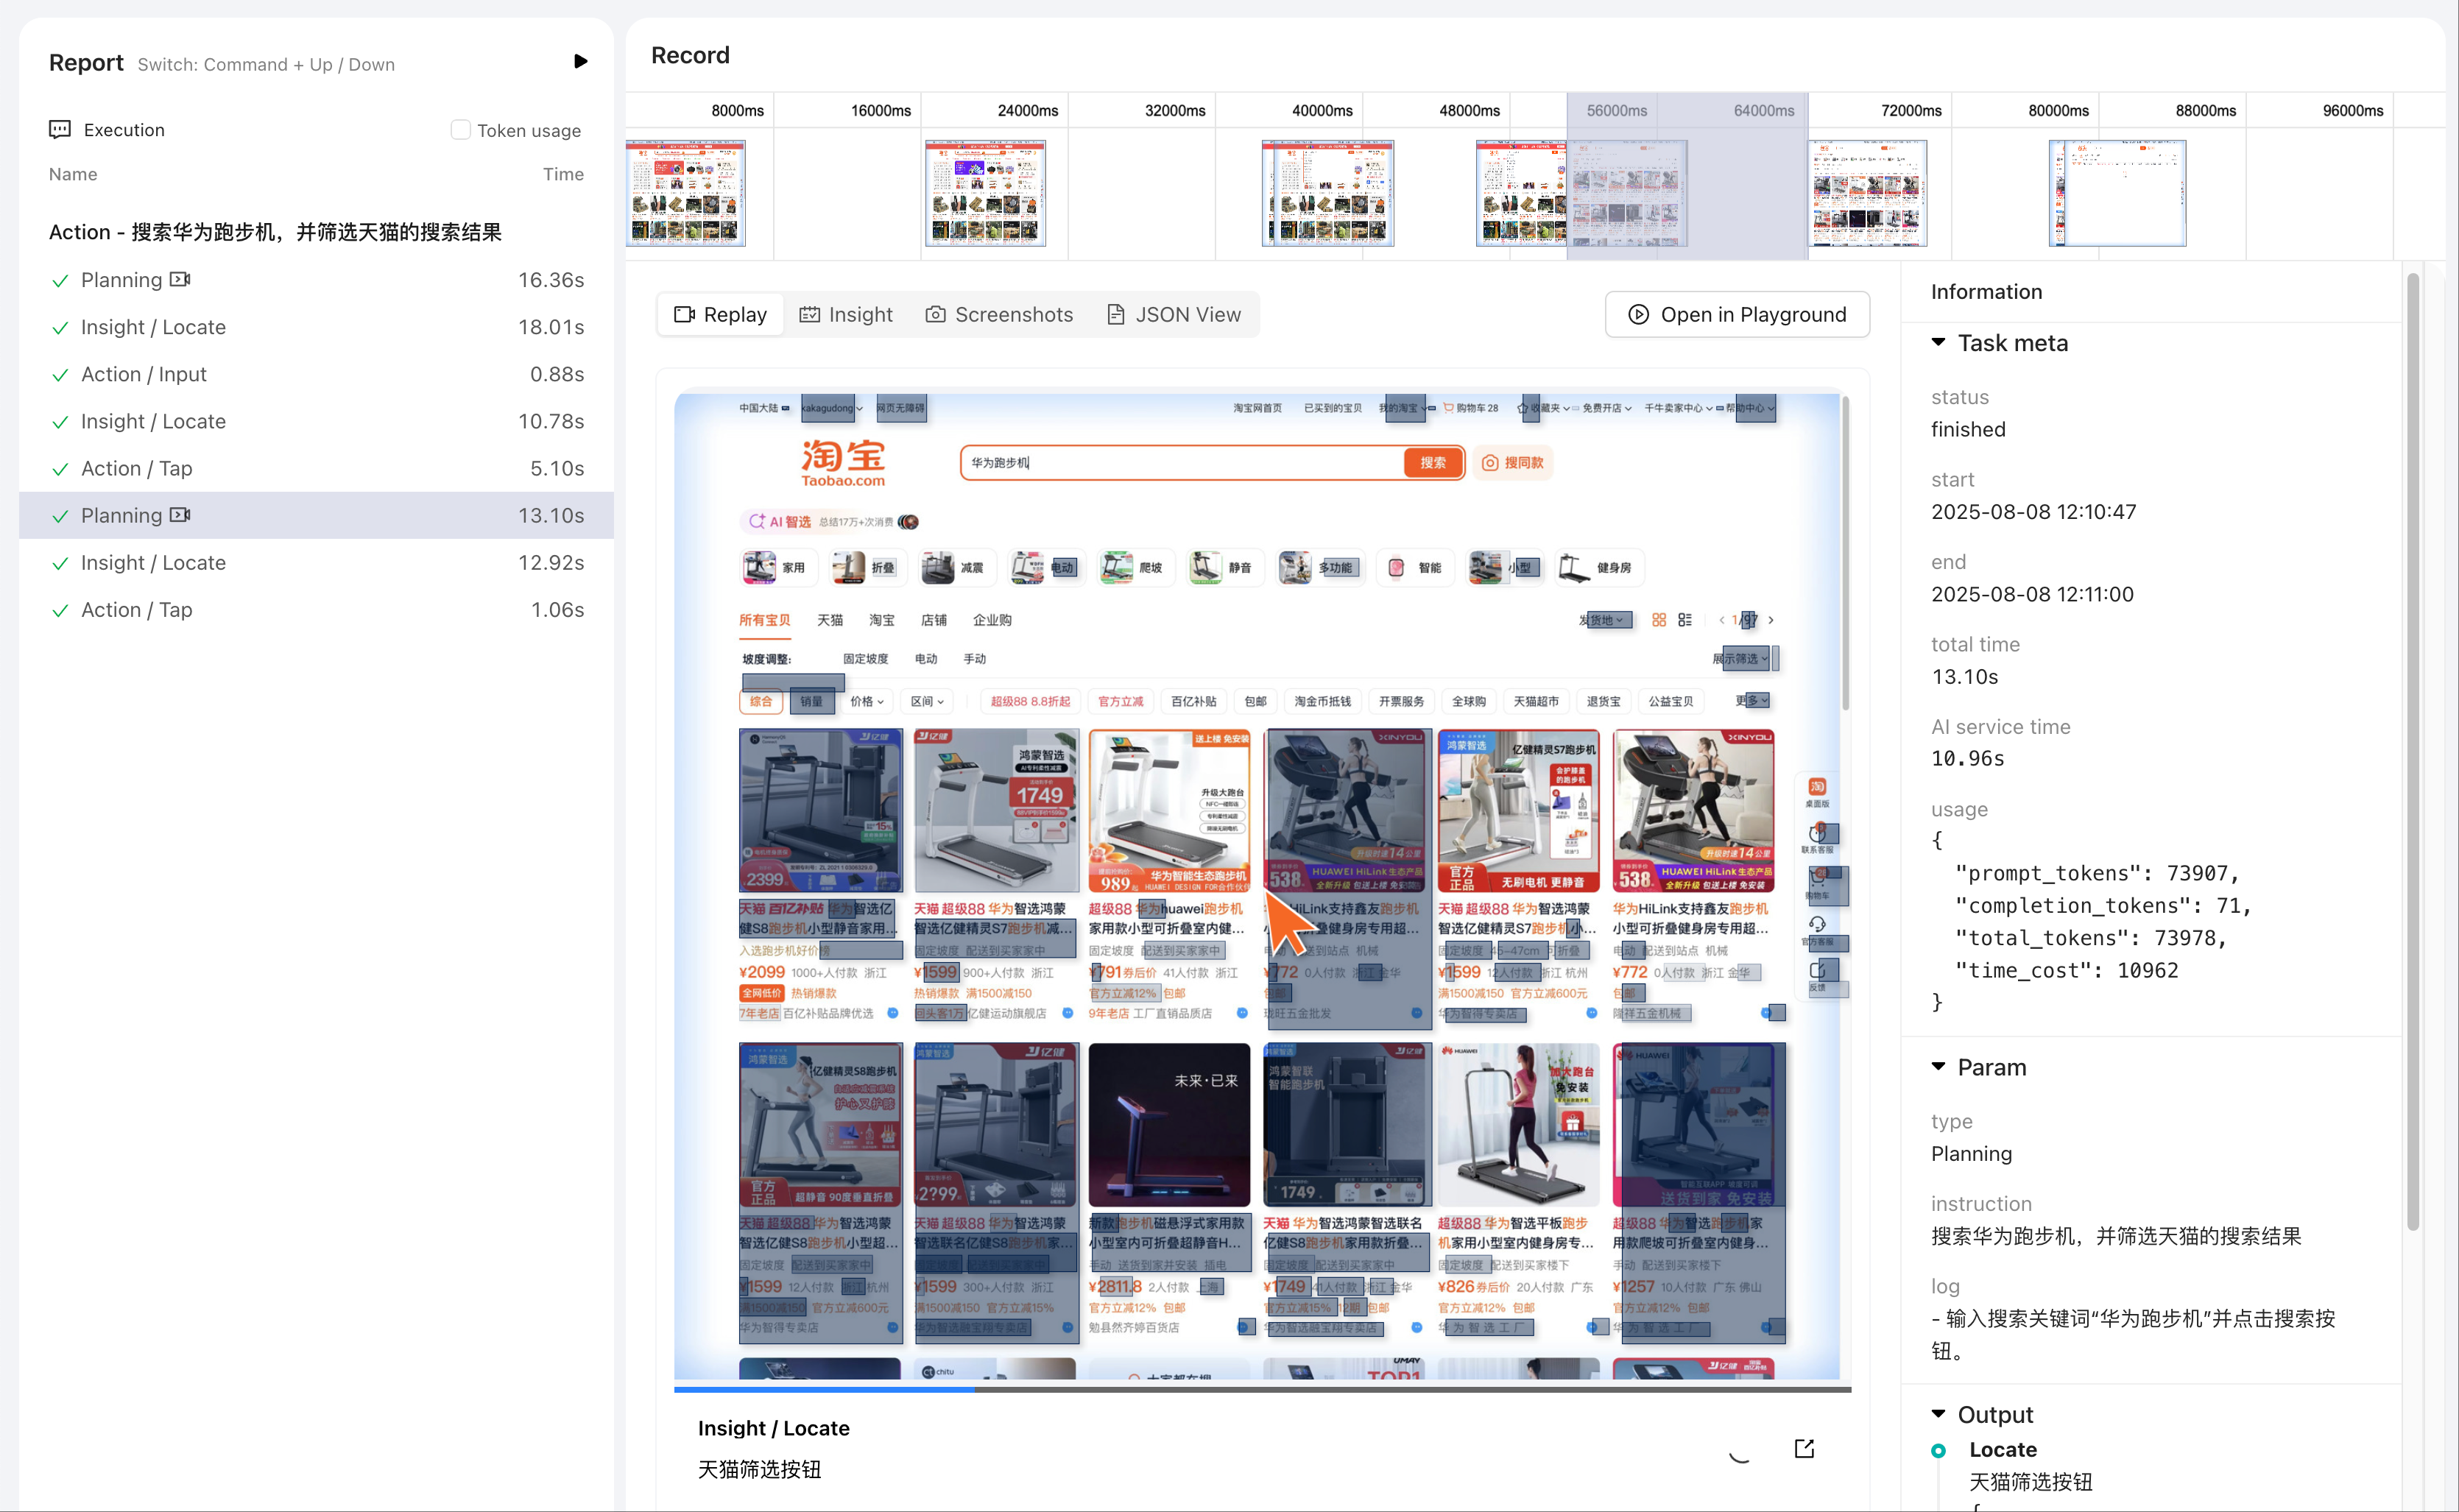Click Open in Playground button
2459x1512 pixels.
click(x=1737, y=315)
